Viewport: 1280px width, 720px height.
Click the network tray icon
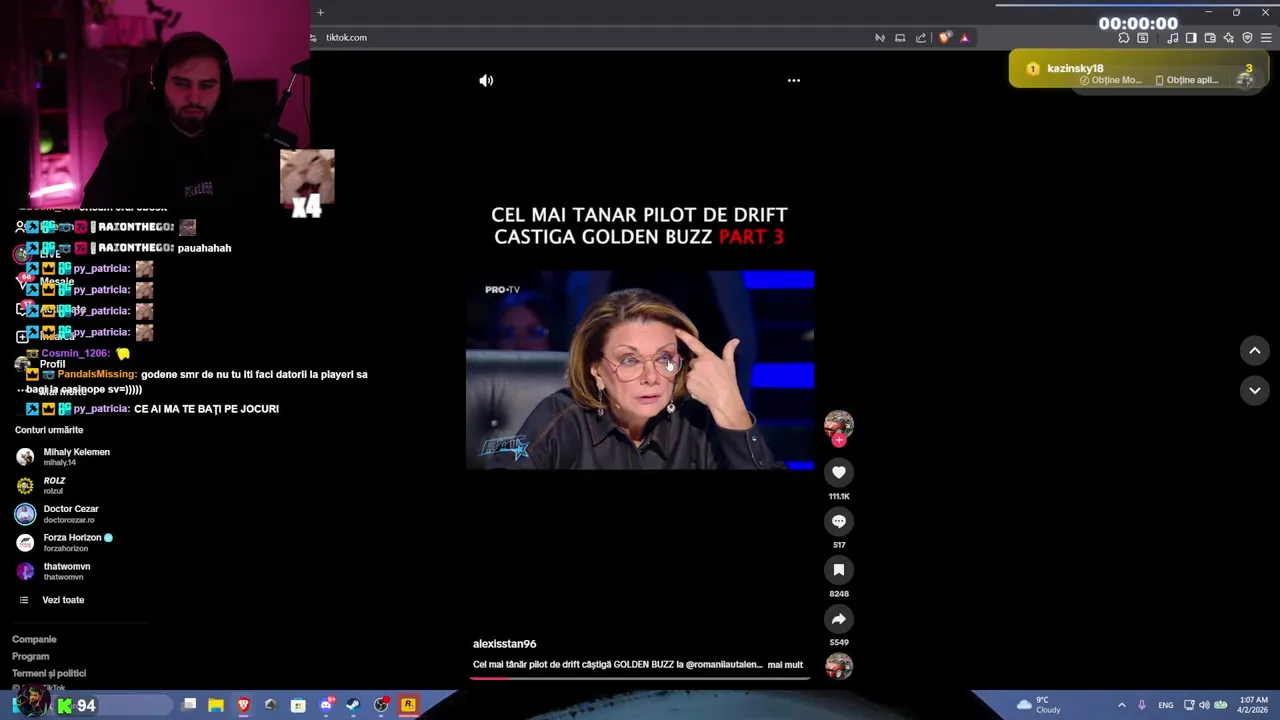pos(1189,705)
